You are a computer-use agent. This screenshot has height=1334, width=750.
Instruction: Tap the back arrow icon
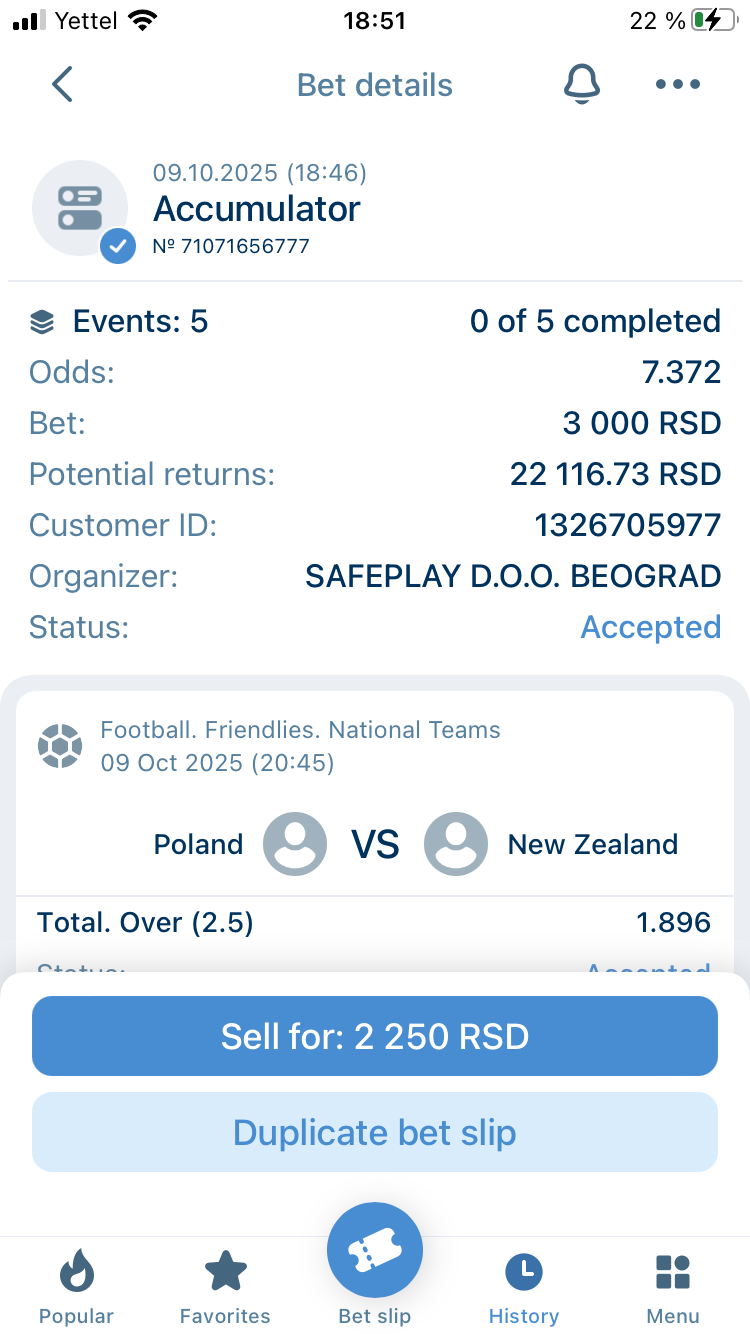(62, 85)
